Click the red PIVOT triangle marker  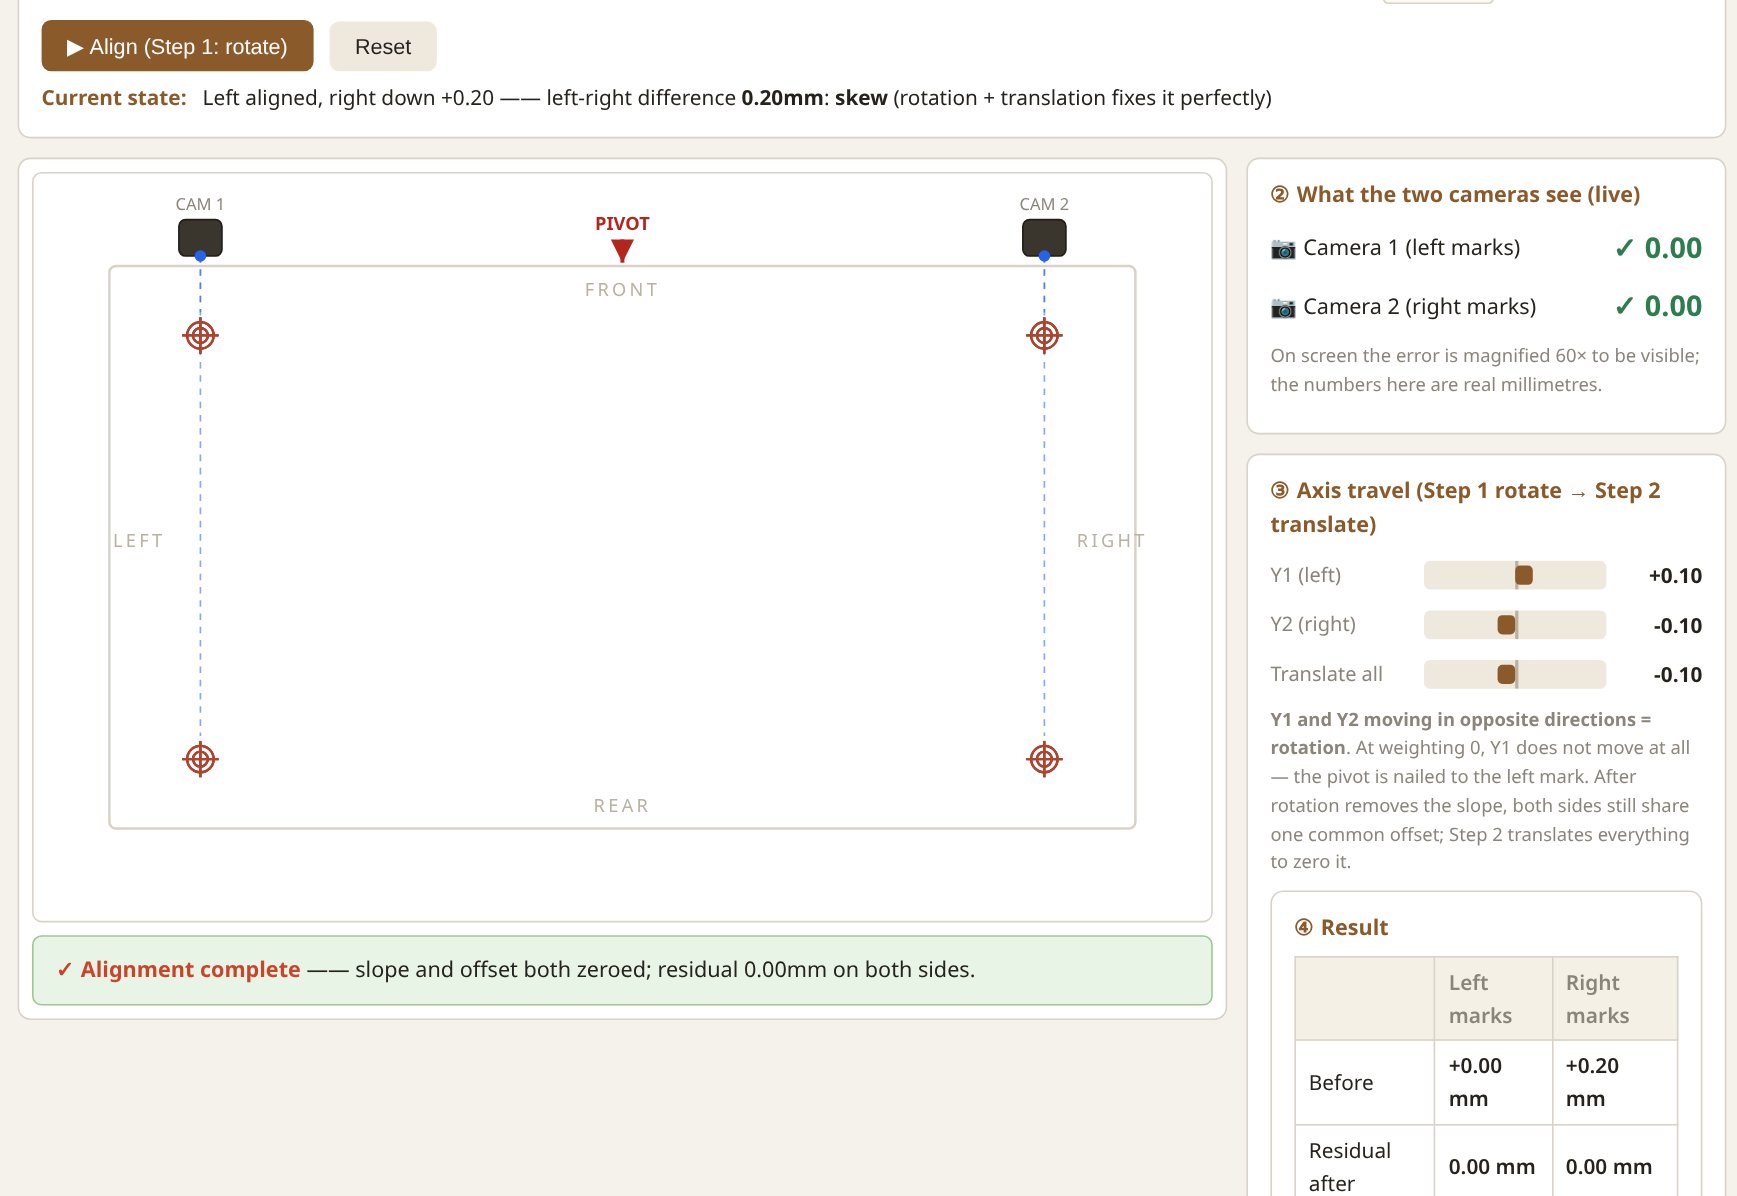pyautogui.click(x=622, y=250)
